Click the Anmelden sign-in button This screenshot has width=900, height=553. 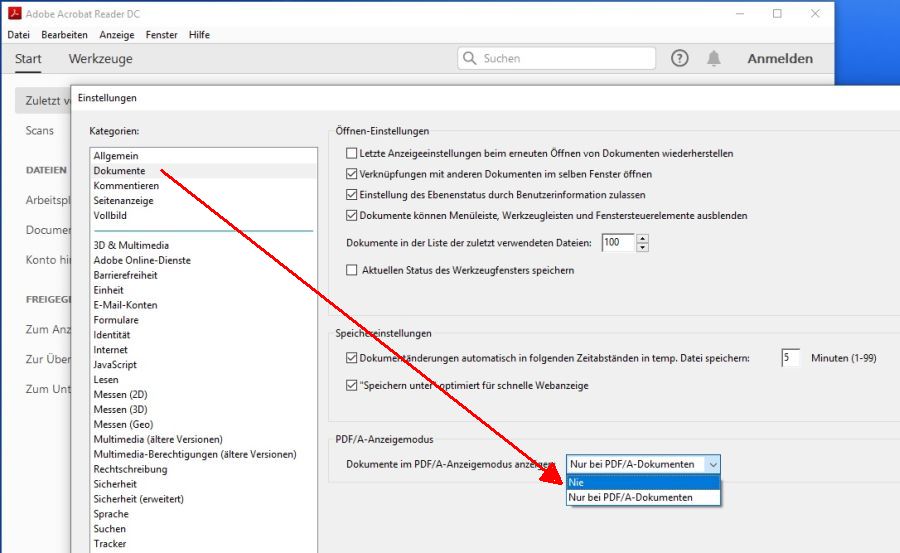point(780,59)
